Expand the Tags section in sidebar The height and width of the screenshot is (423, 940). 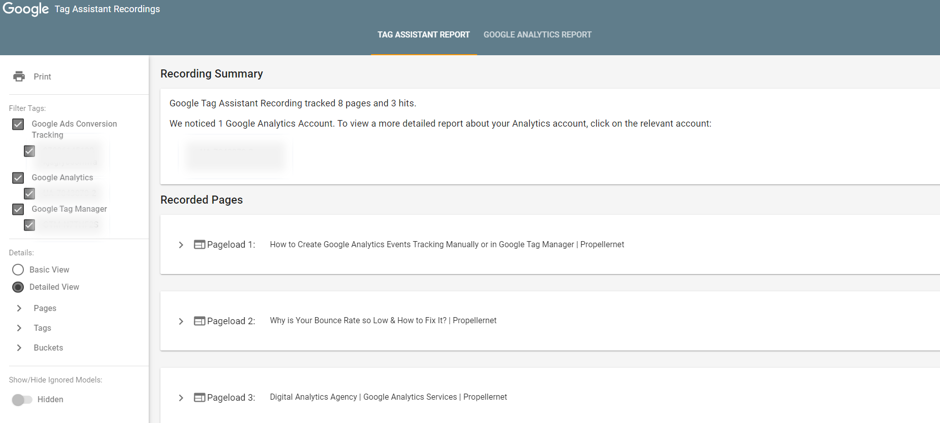pos(19,328)
